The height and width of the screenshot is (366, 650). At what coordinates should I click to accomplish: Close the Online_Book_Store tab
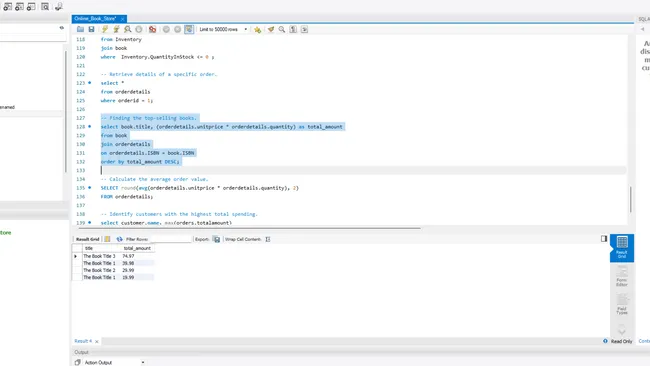pos(123,19)
